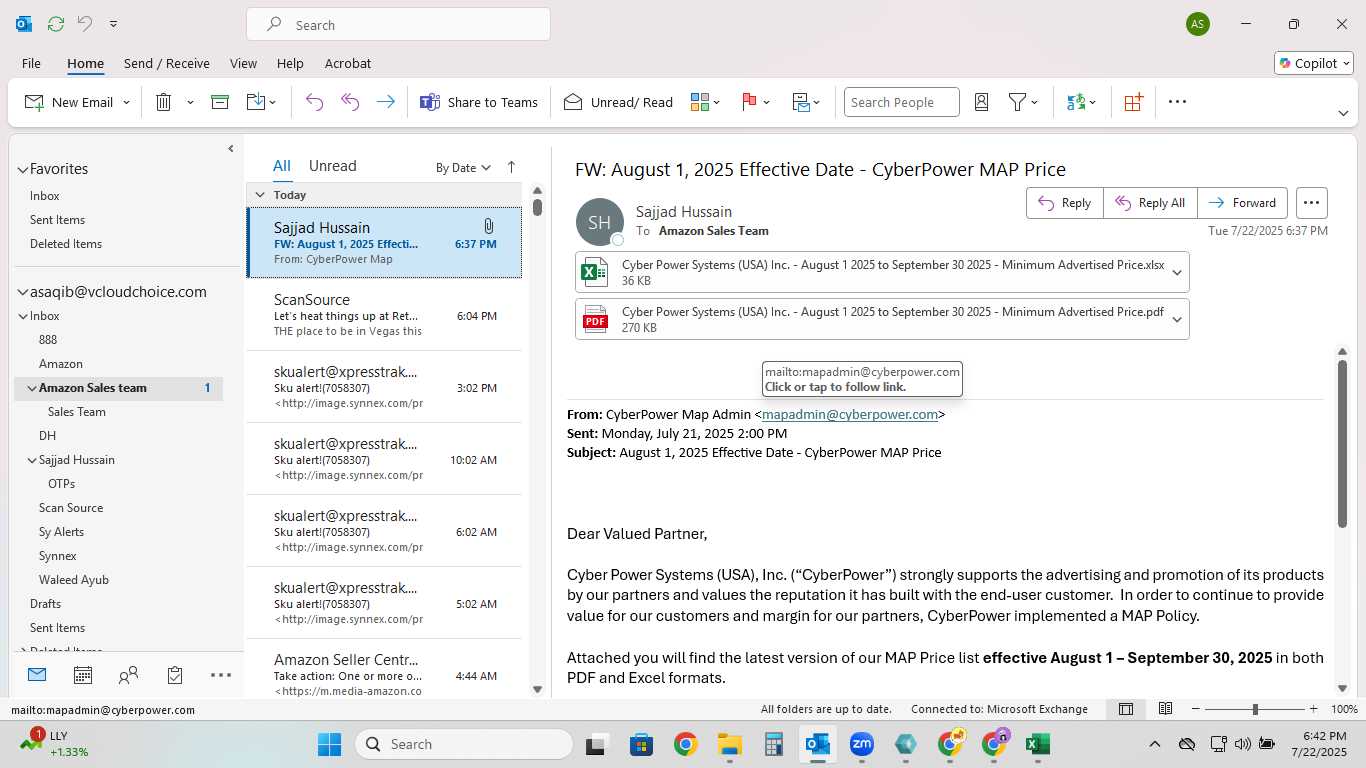
Task: Open the ScanSource email
Action: point(384,315)
